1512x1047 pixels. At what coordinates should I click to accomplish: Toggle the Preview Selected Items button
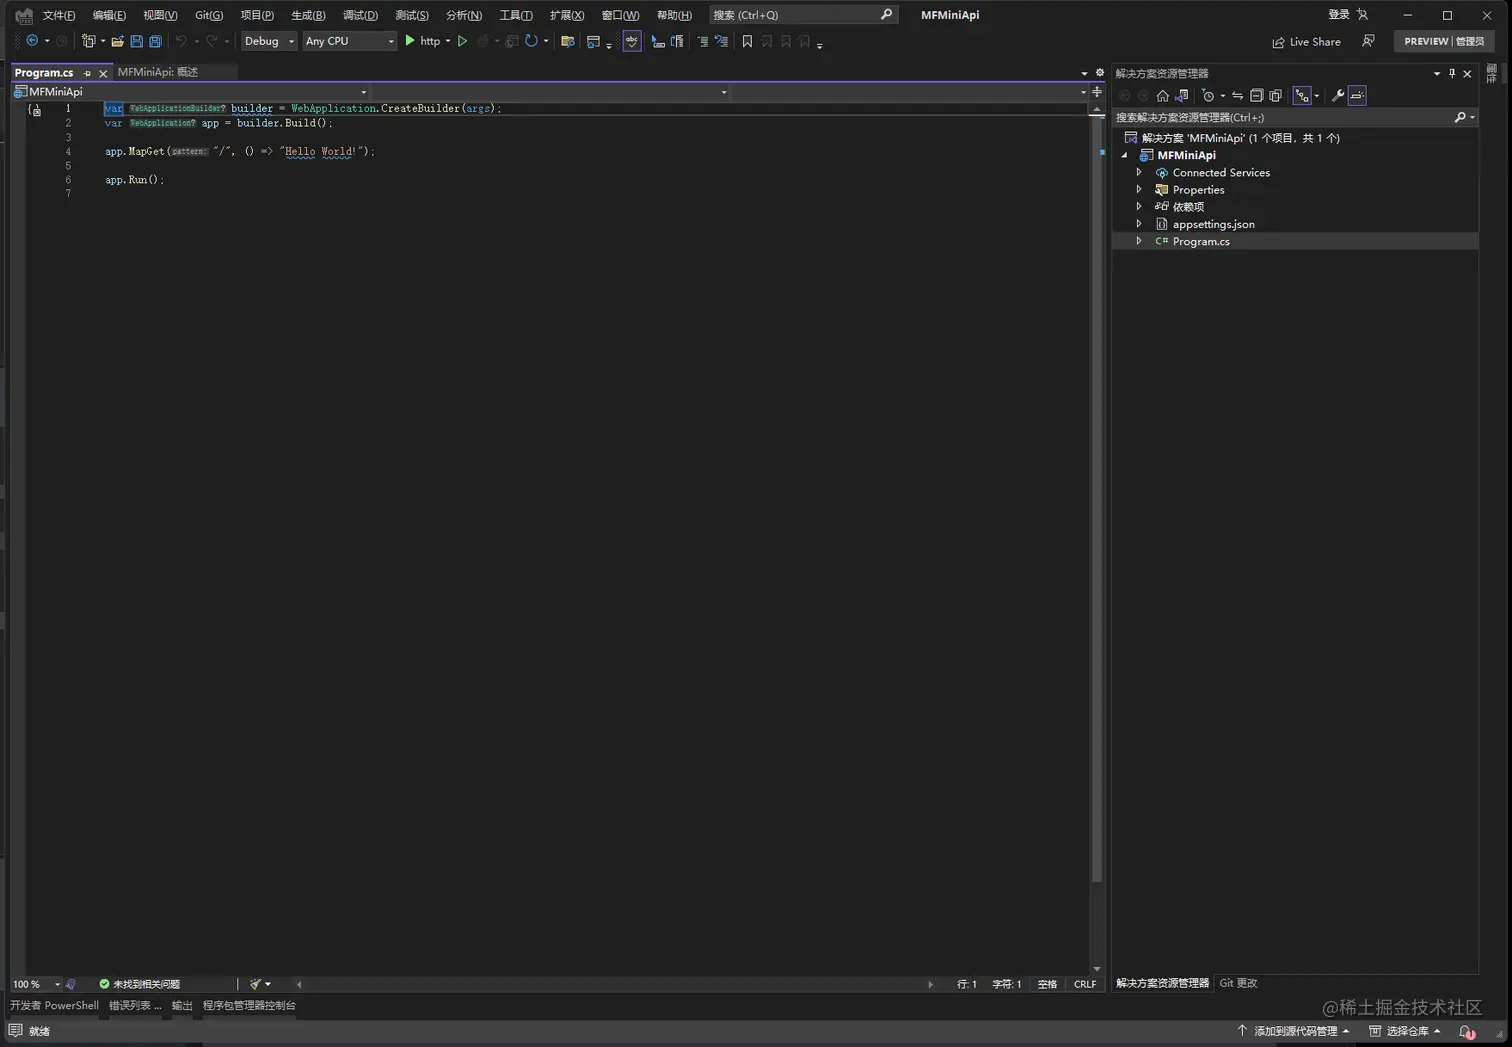tap(1357, 96)
